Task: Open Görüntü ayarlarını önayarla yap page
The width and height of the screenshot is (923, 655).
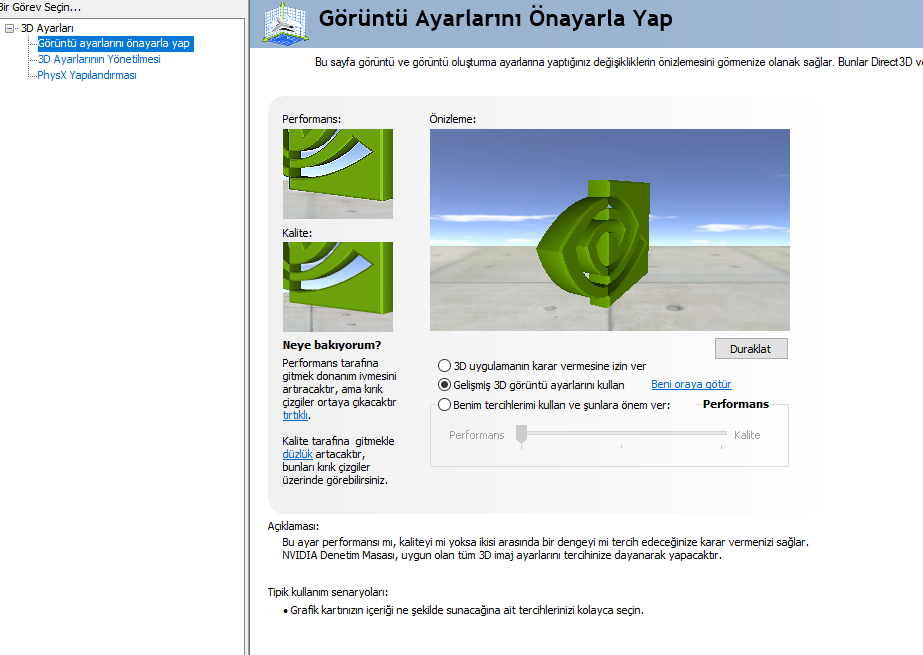Action: point(114,44)
